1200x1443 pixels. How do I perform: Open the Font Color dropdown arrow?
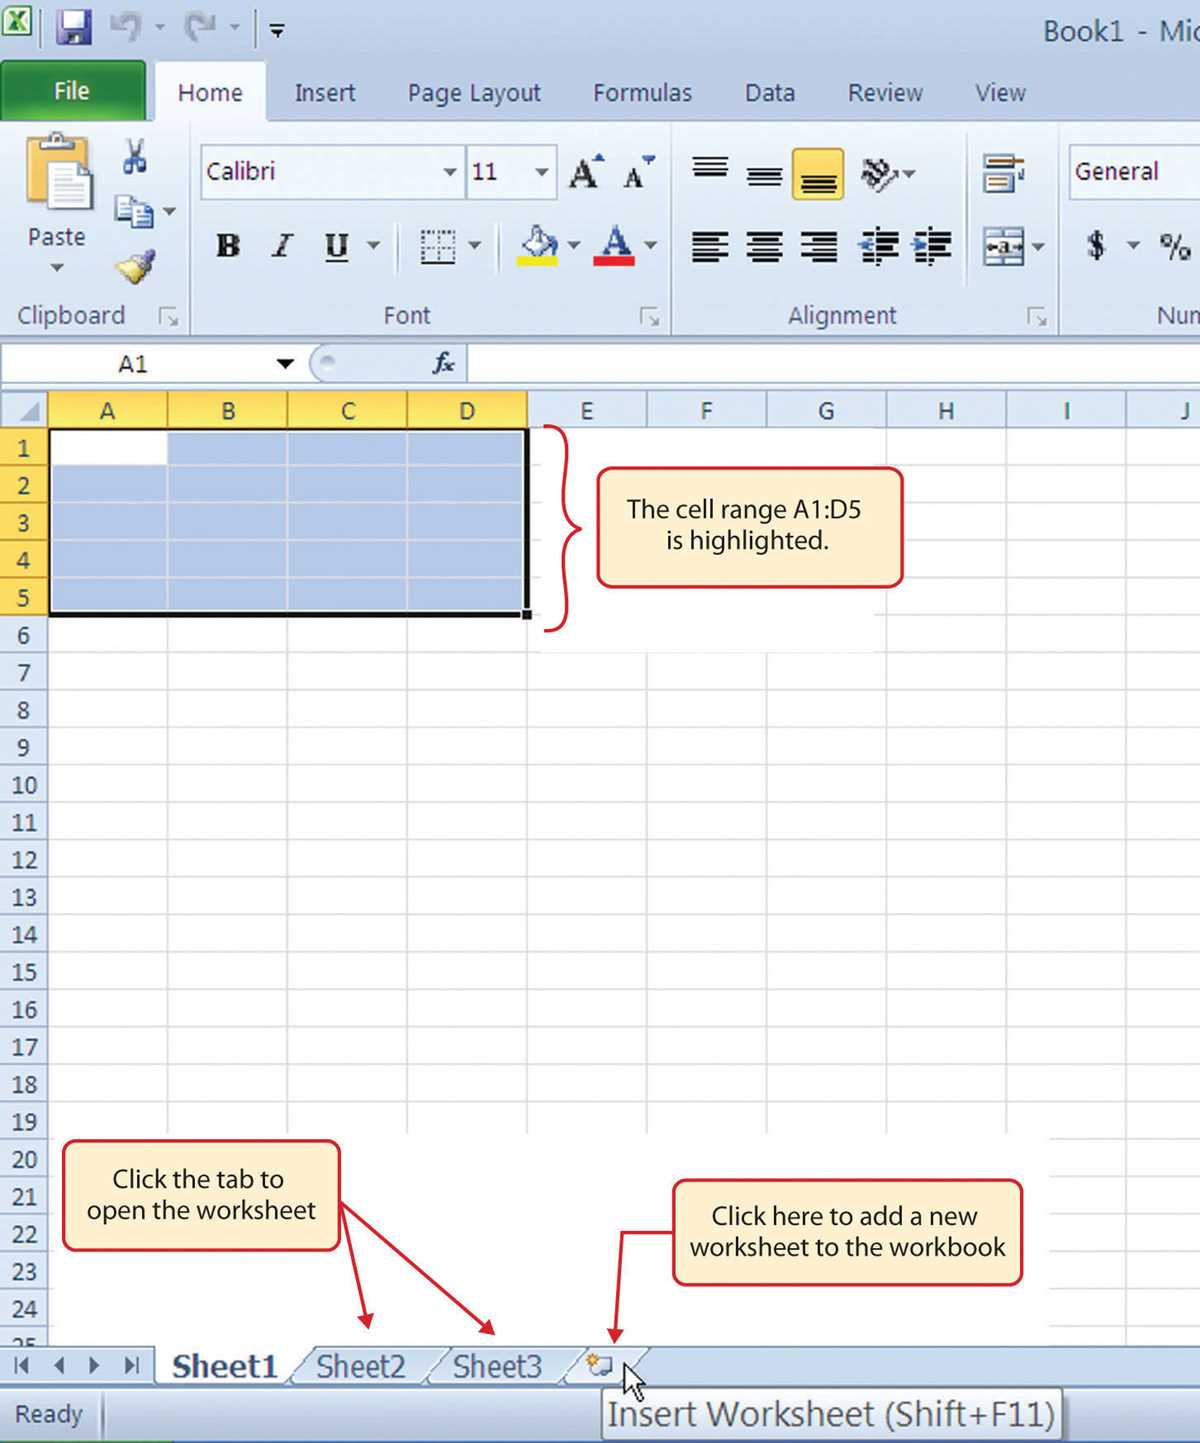(x=651, y=246)
